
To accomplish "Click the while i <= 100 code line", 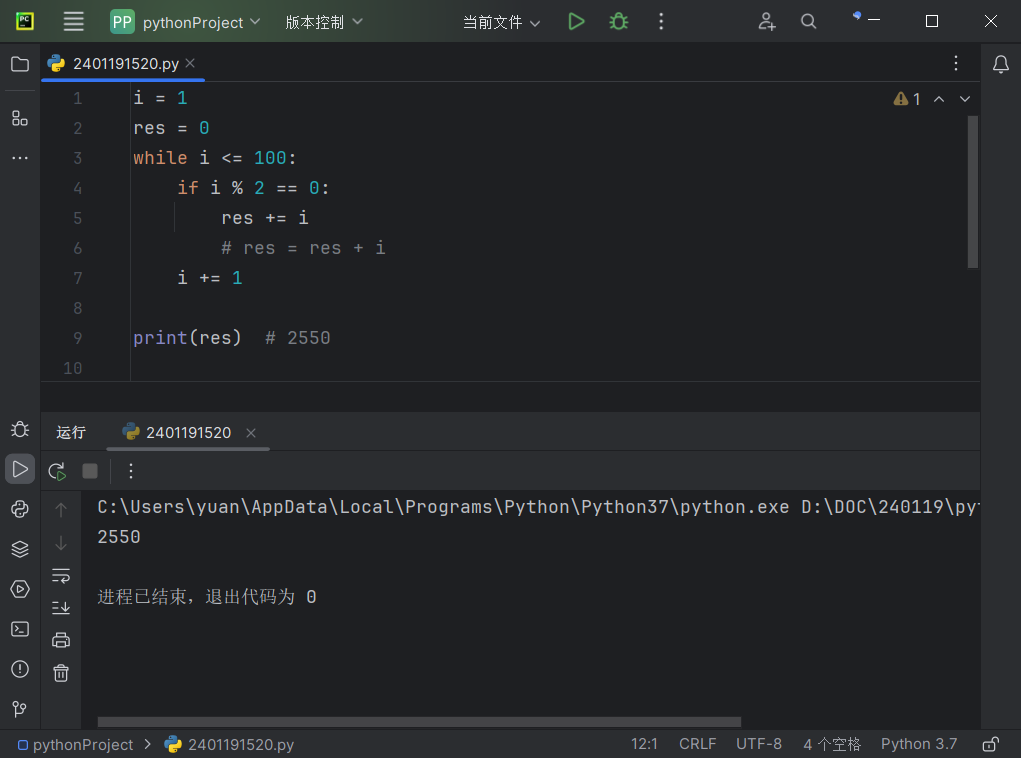I will pyautogui.click(x=215, y=158).
